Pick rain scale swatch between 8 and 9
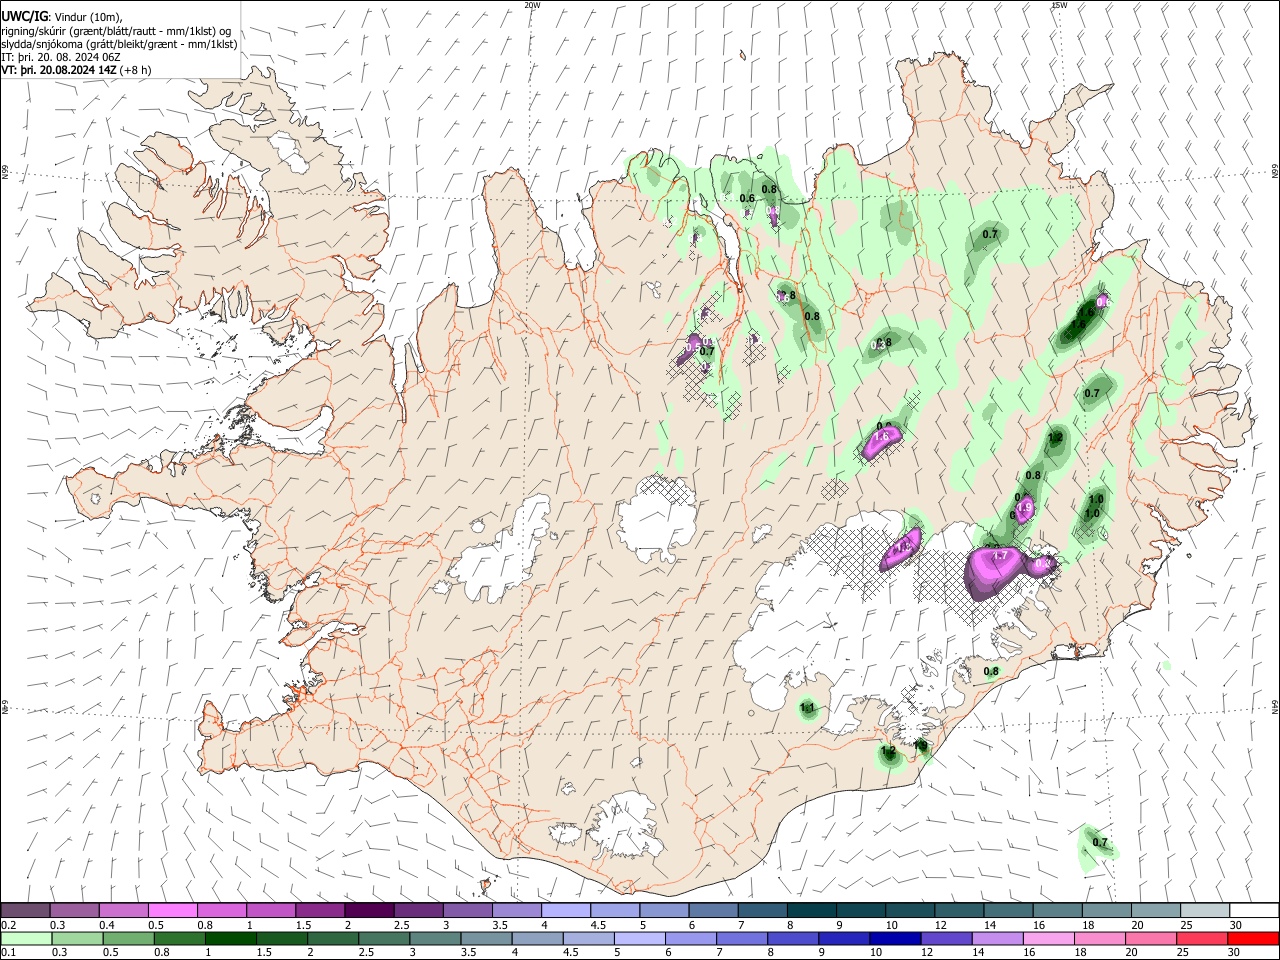Image resolution: width=1280 pixels, height=960 pixels. [x=793, y=938]
